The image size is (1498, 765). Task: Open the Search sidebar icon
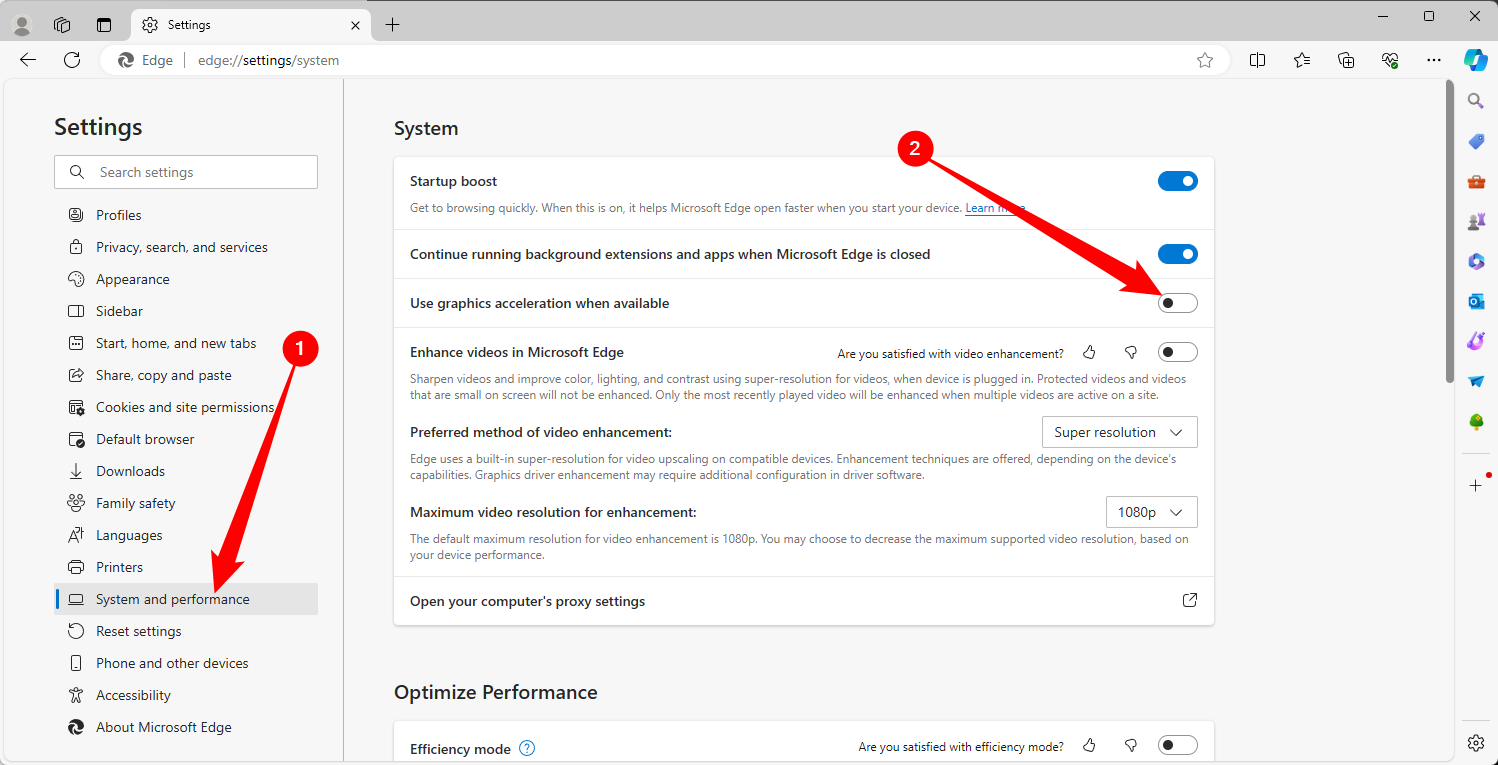point(1476,100)
